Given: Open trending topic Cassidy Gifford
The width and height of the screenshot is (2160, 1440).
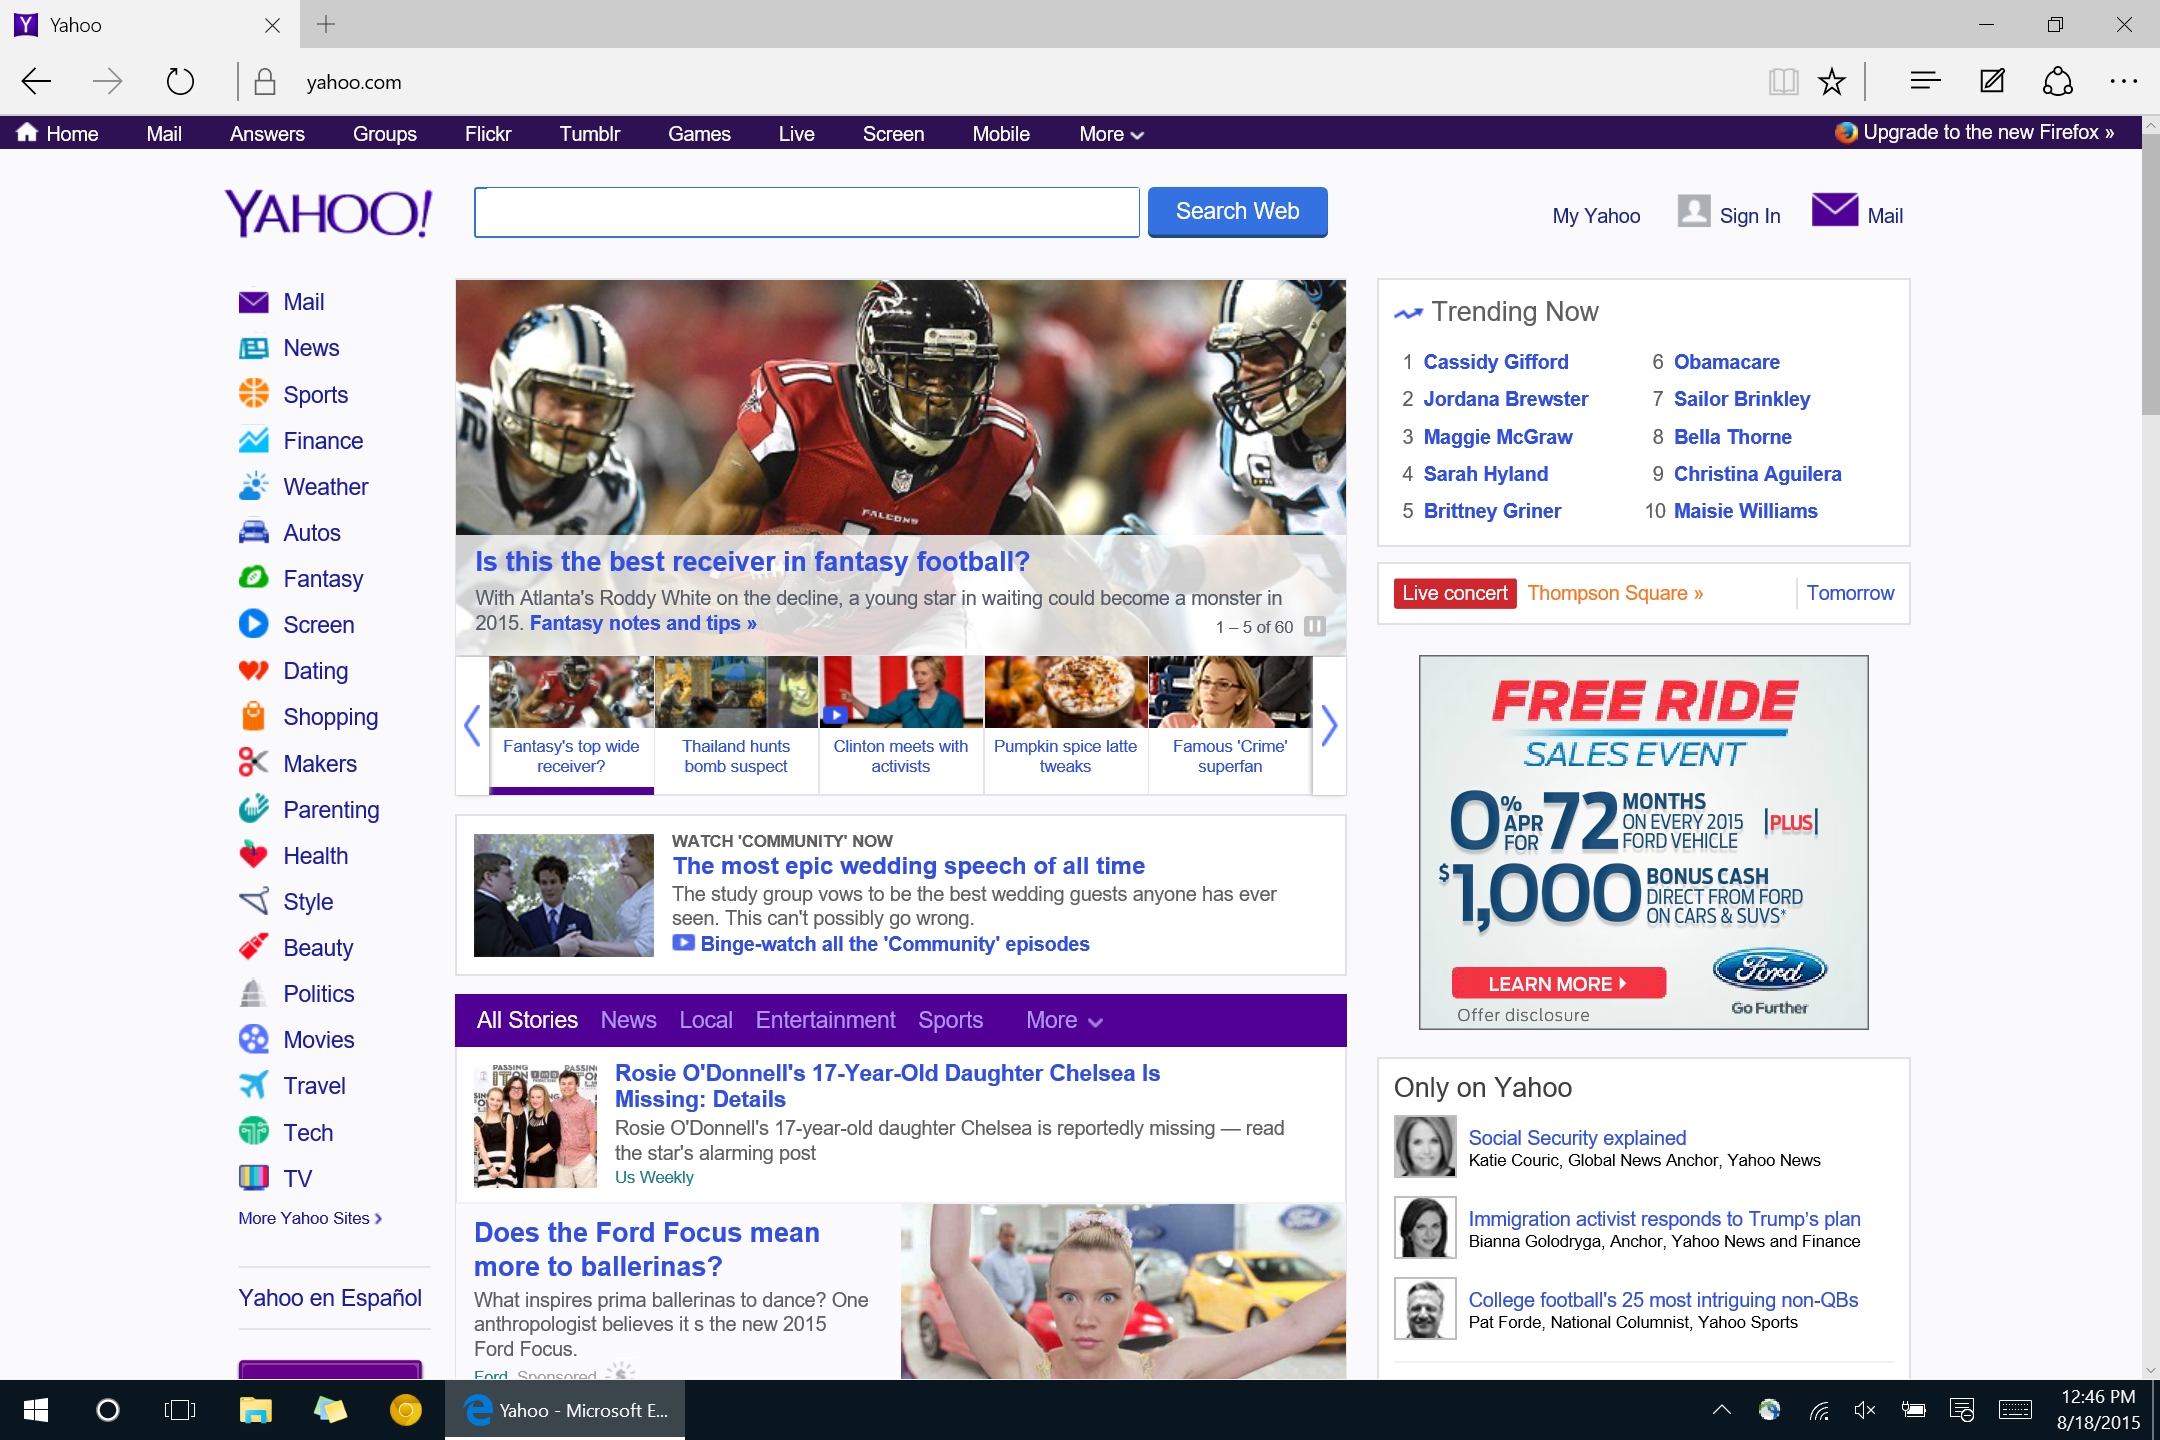Looking at the screenshot, I should coord(1495,362).
